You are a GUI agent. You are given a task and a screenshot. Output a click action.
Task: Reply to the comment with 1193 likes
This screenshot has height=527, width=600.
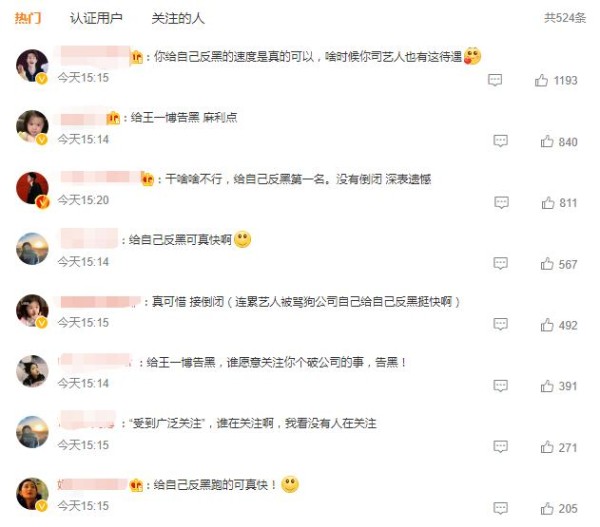tap(495, 80)
